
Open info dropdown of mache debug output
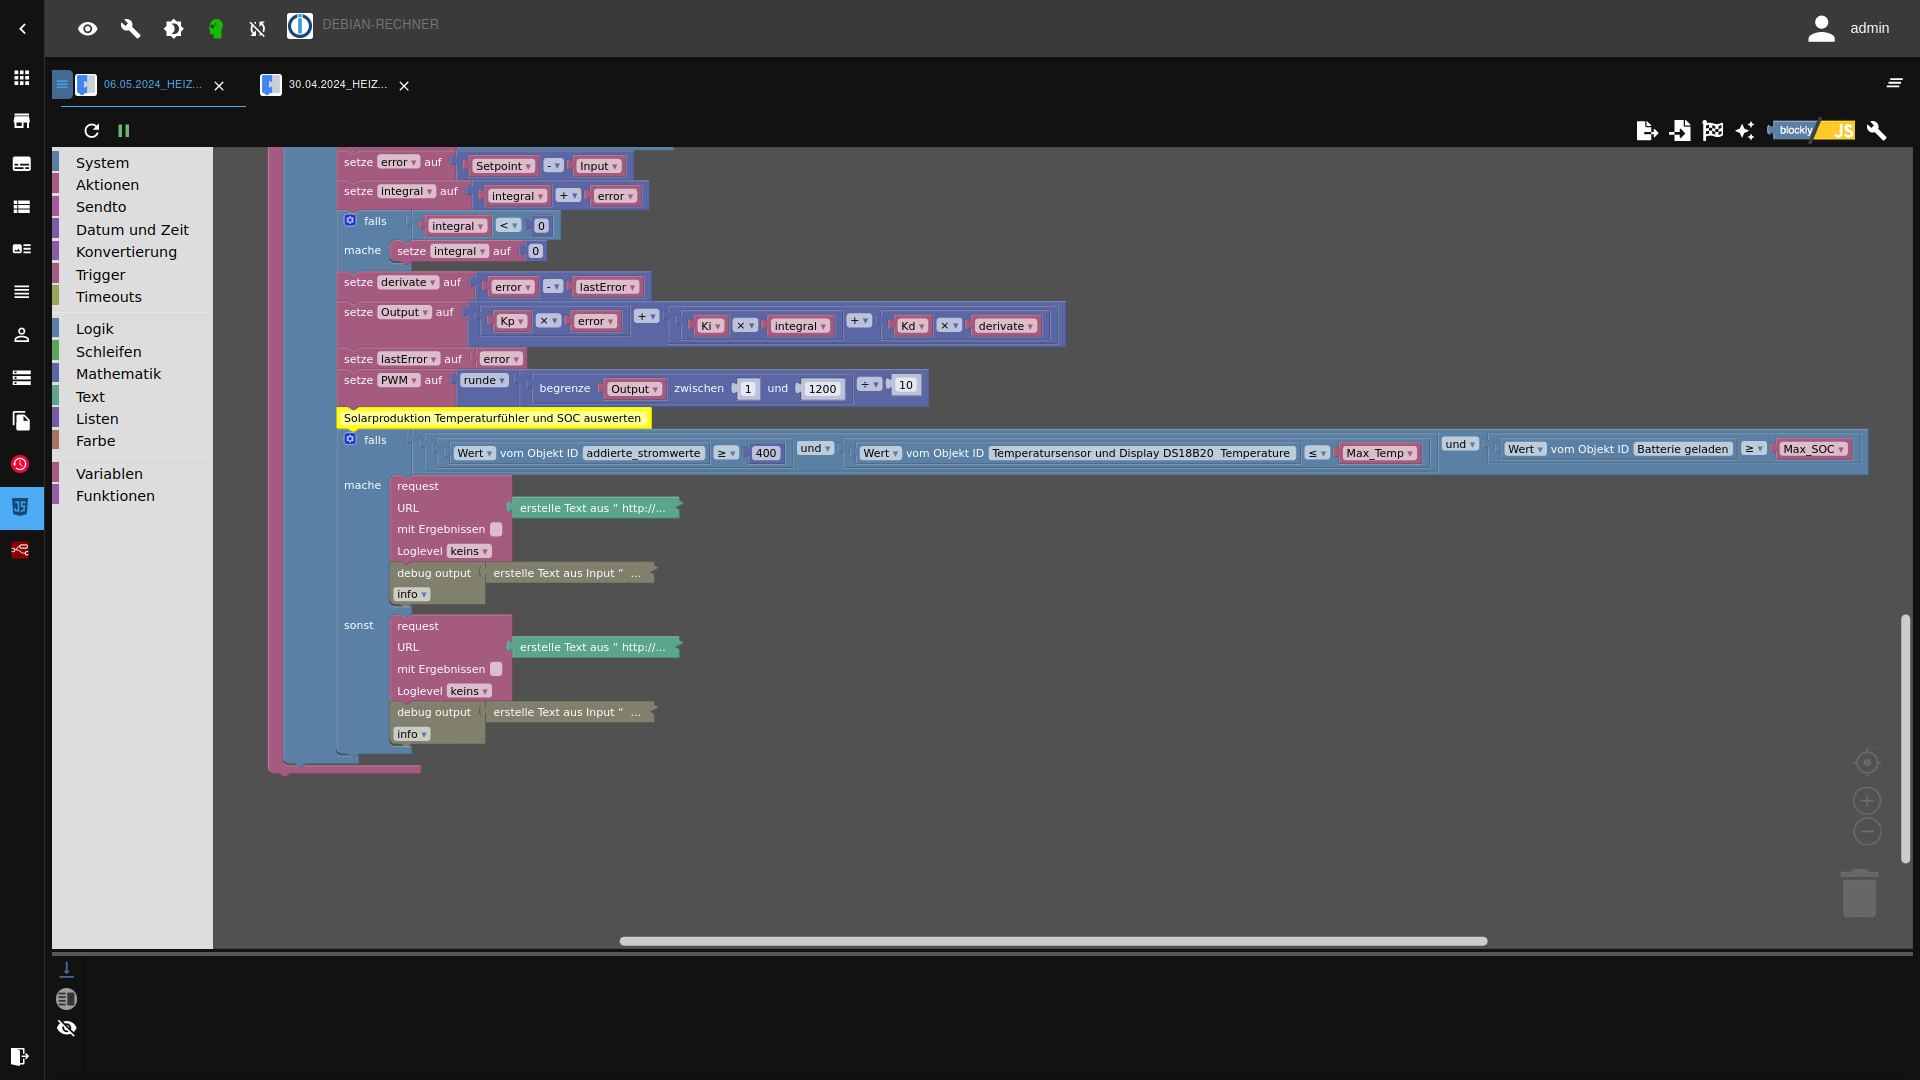pos(412,595)
